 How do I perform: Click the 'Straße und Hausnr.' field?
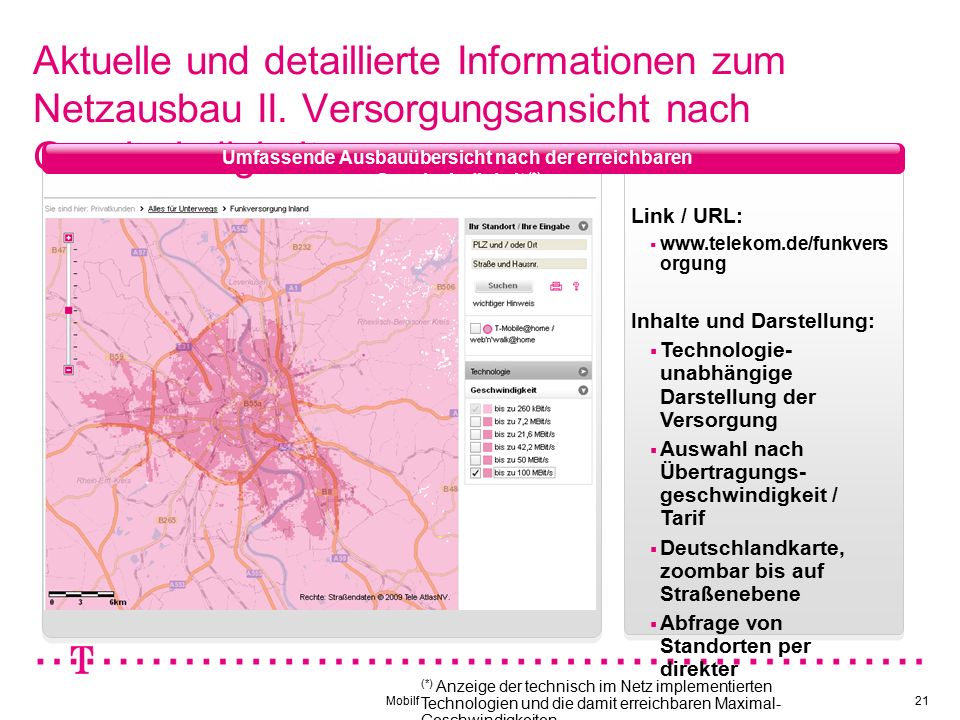click(x=529, y=264)
